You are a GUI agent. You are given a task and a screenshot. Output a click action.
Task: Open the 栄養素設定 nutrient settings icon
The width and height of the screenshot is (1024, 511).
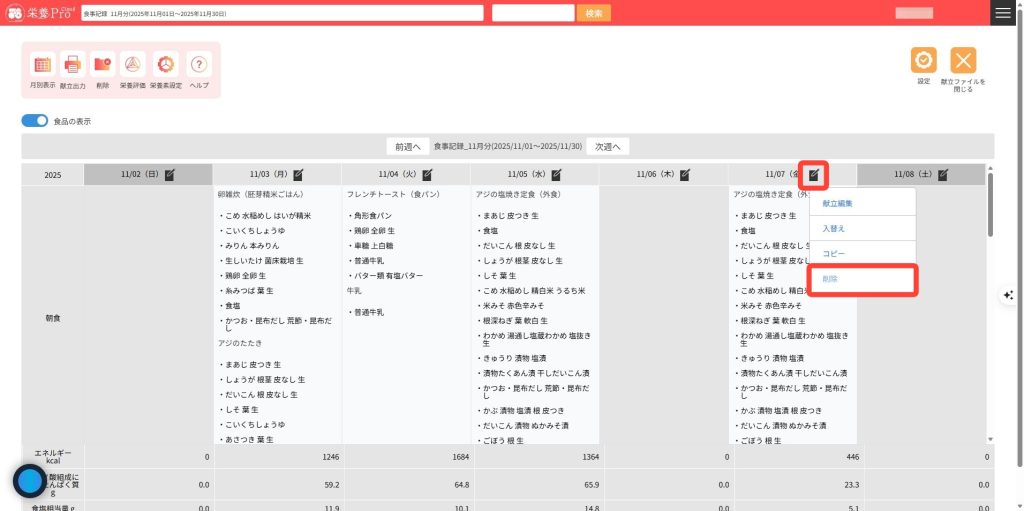tap(166, 65)
